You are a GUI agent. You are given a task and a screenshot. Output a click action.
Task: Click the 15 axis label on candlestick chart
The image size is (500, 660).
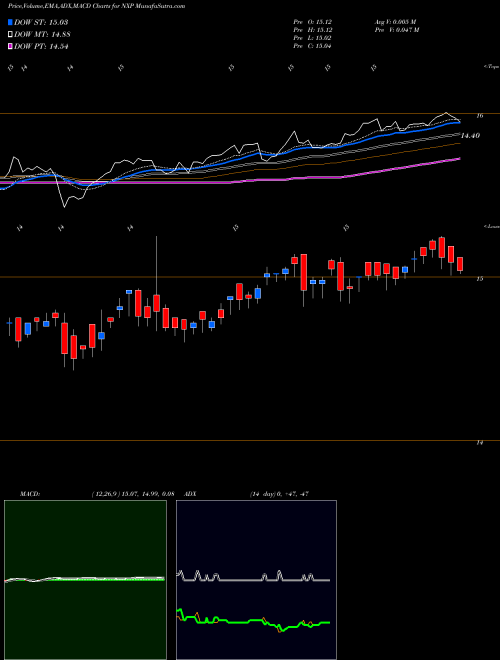tap(480, 279)
